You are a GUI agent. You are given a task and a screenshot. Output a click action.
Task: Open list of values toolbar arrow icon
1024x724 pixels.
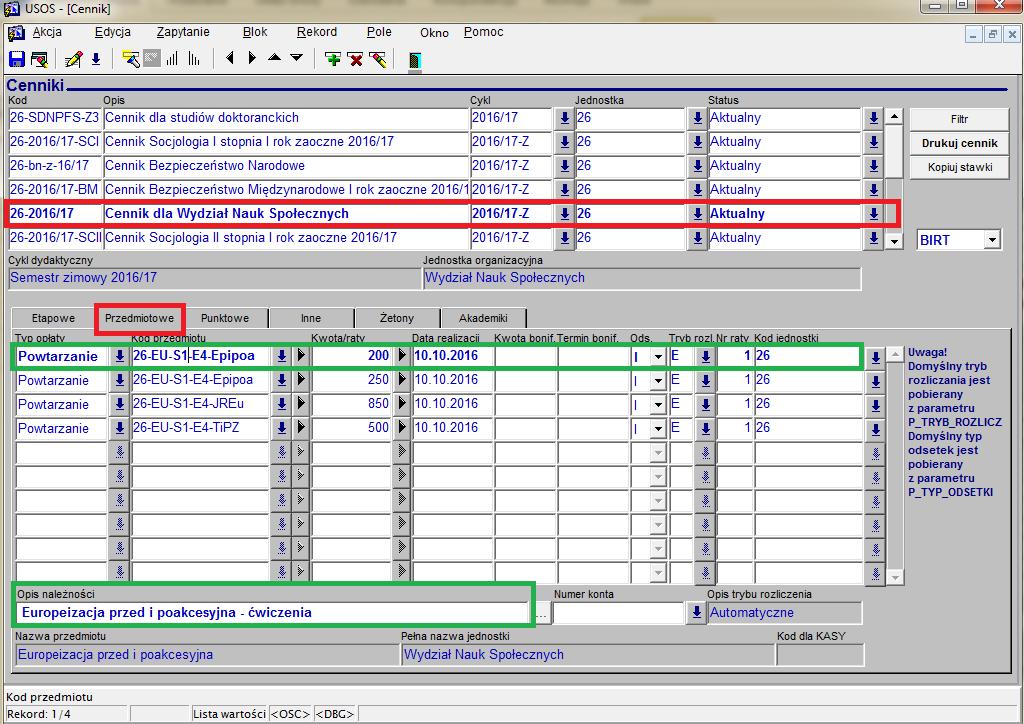(96, 59)
